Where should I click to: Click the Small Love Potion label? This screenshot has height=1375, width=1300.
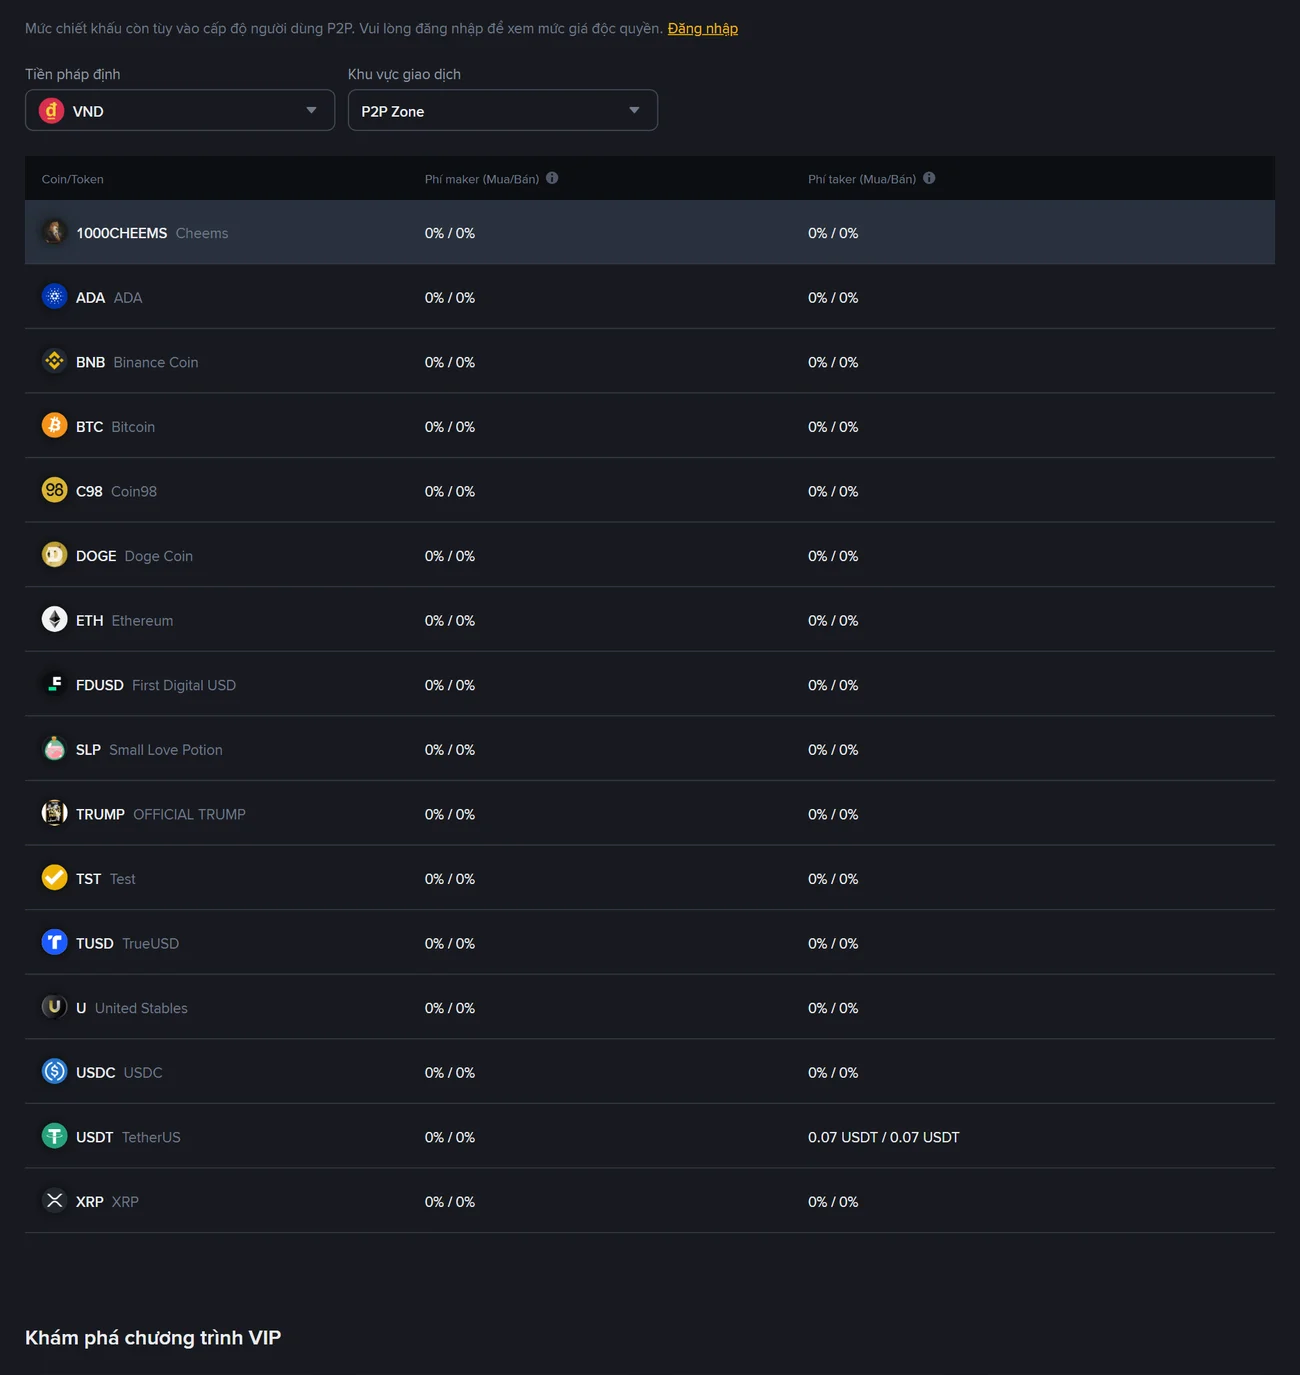[x=166, y=750]
